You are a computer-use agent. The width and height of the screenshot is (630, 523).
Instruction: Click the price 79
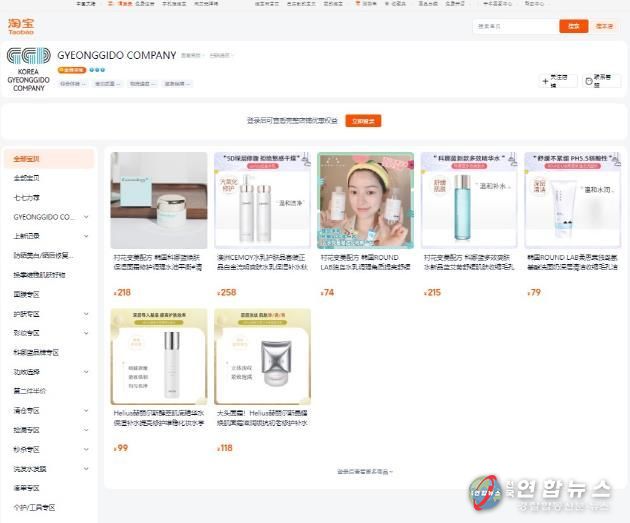tap(534, 292)
